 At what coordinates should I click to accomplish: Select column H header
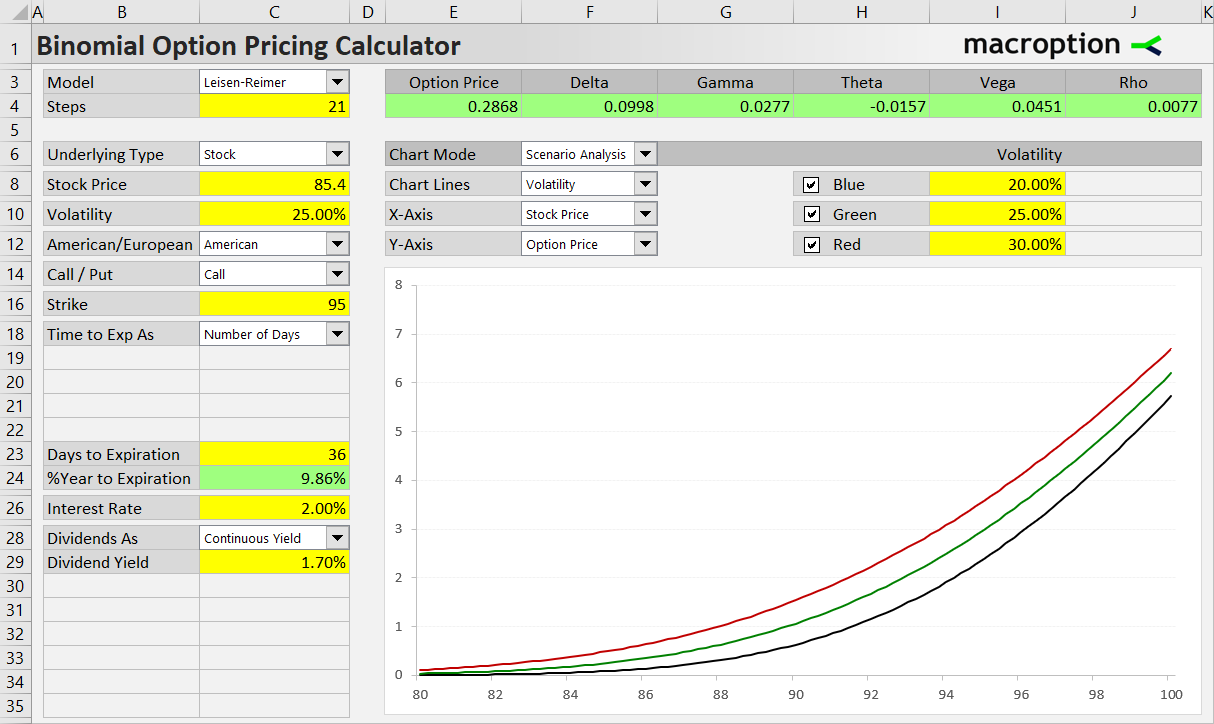[x=861, y=12]
